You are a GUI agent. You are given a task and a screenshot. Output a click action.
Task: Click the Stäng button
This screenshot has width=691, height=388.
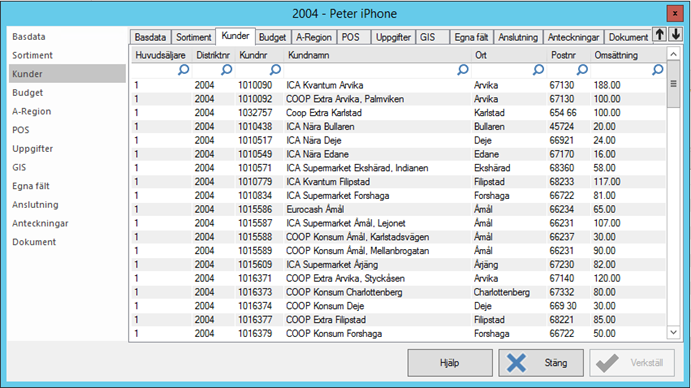point(541,363)
